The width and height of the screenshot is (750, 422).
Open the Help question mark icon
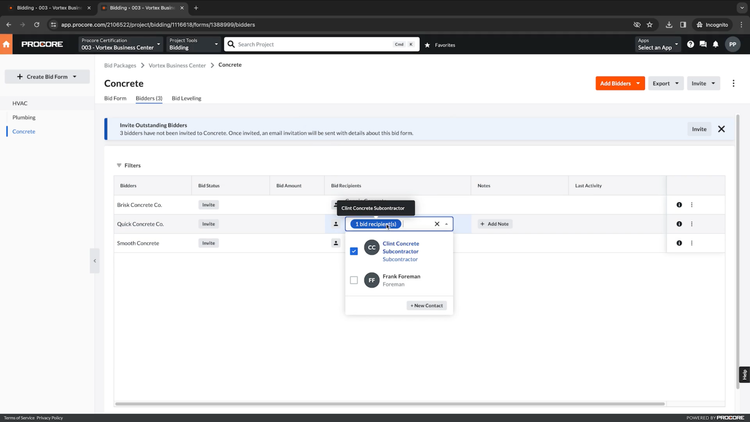pyautogui.click(x=690, y=44)
